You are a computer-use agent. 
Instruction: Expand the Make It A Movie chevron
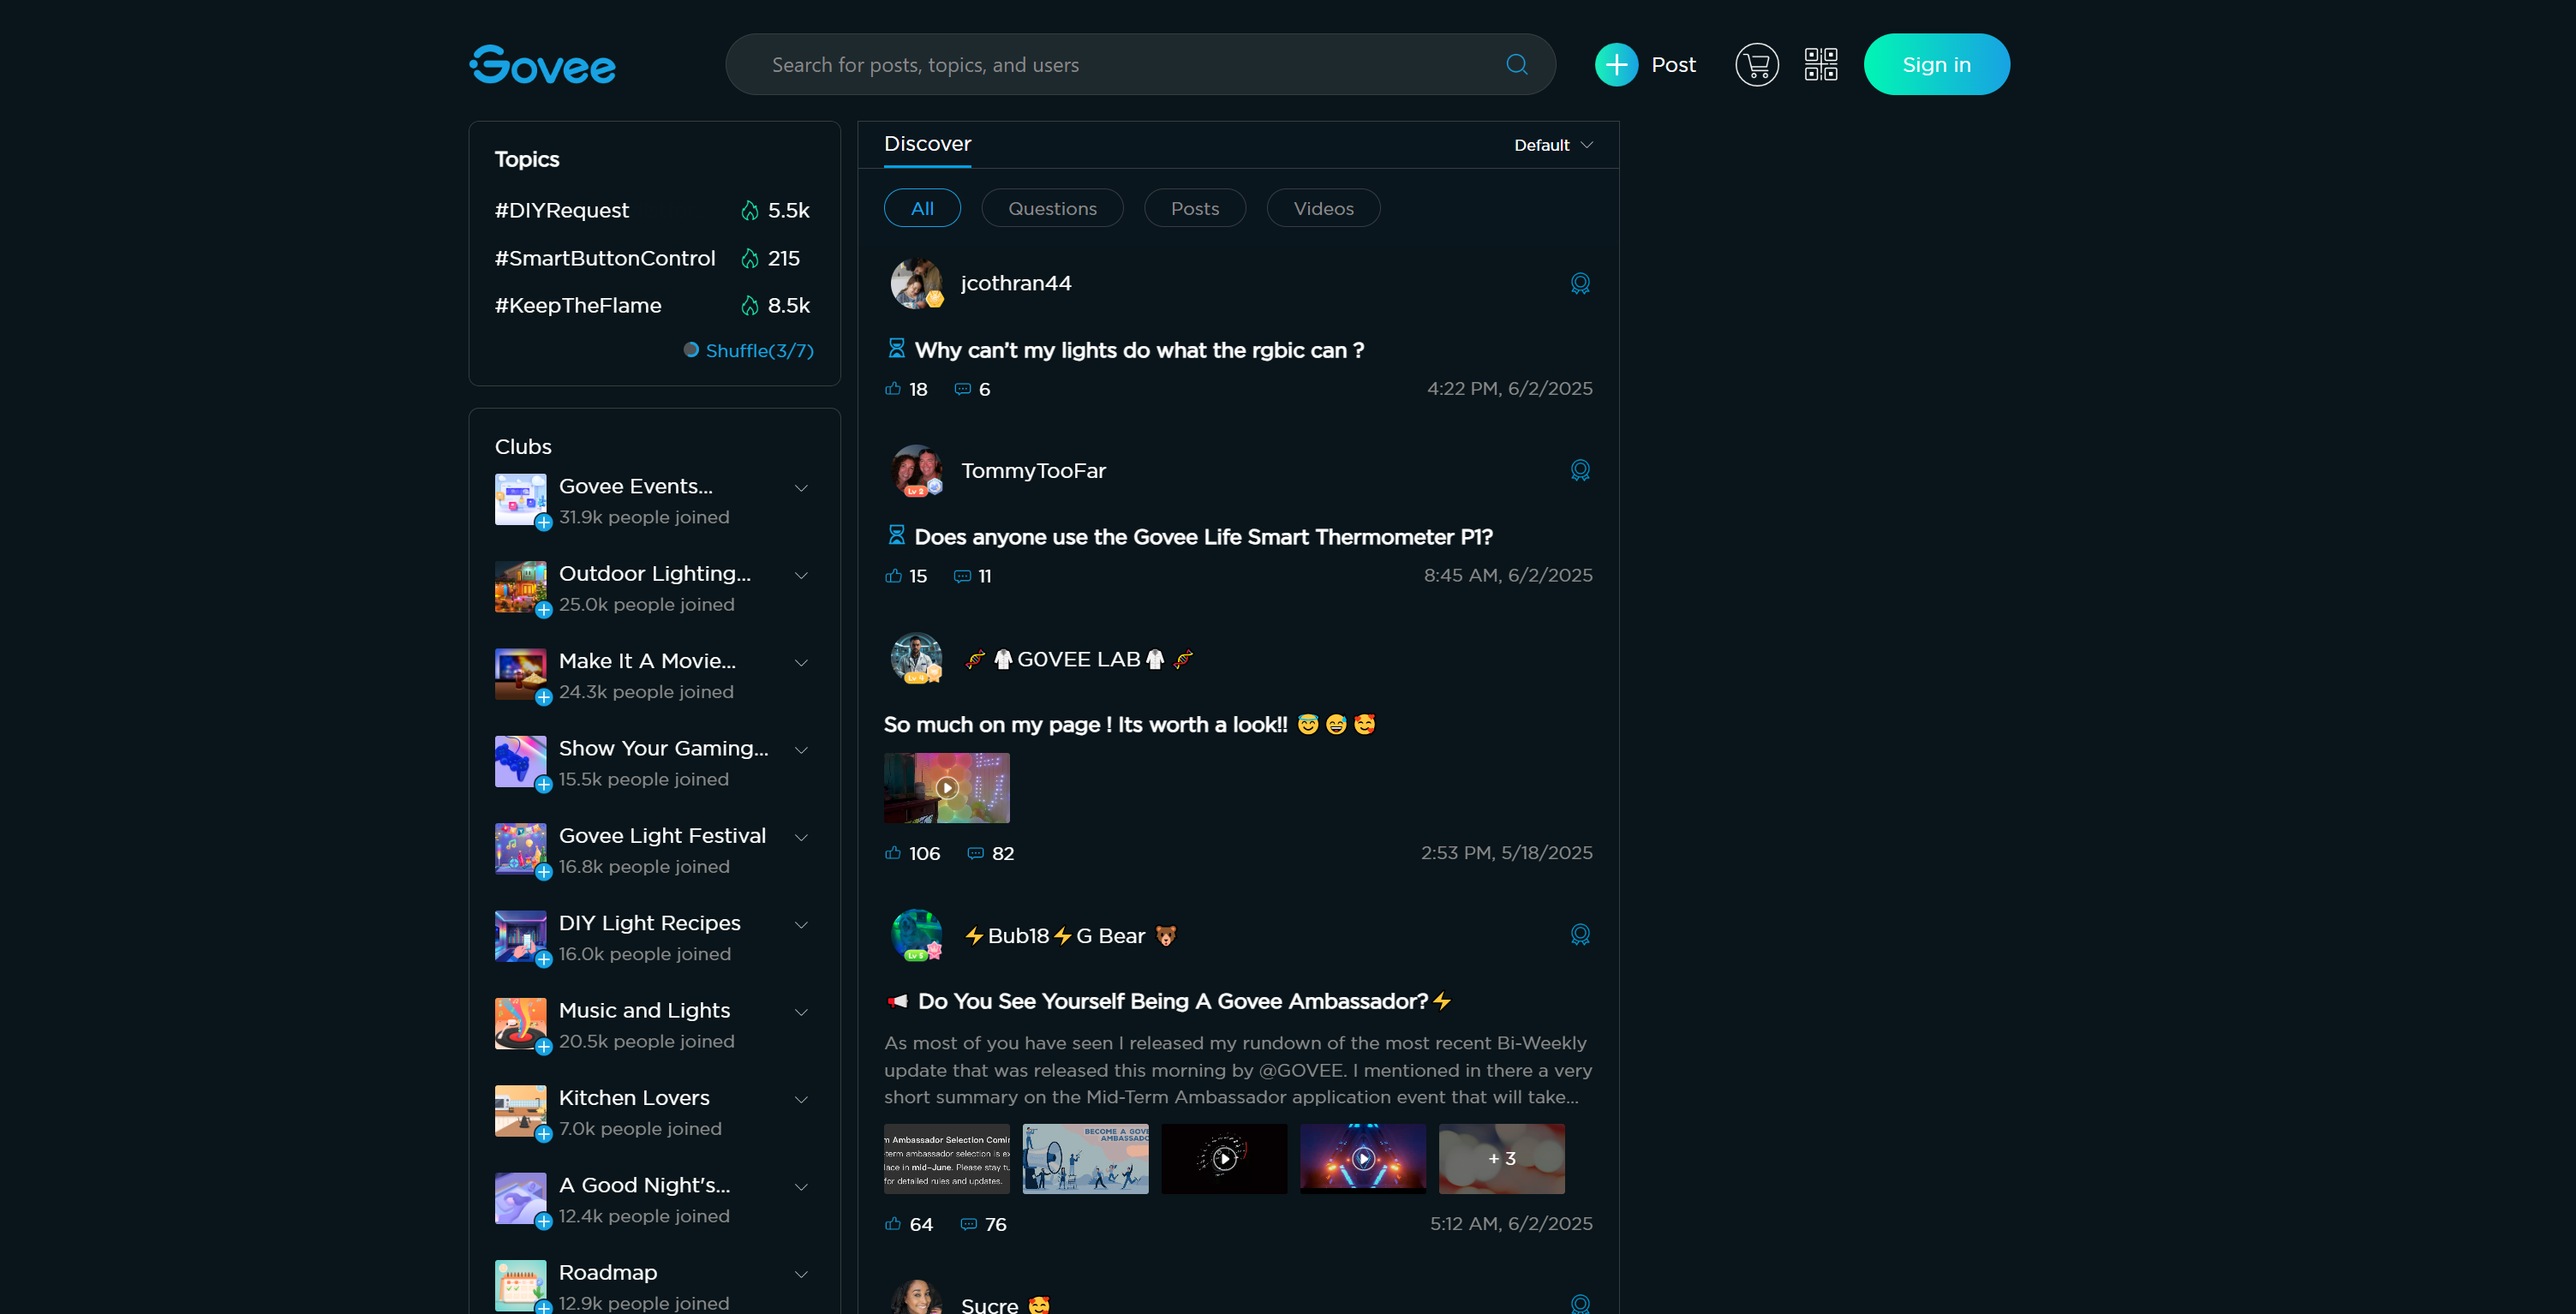pos(801,663)
